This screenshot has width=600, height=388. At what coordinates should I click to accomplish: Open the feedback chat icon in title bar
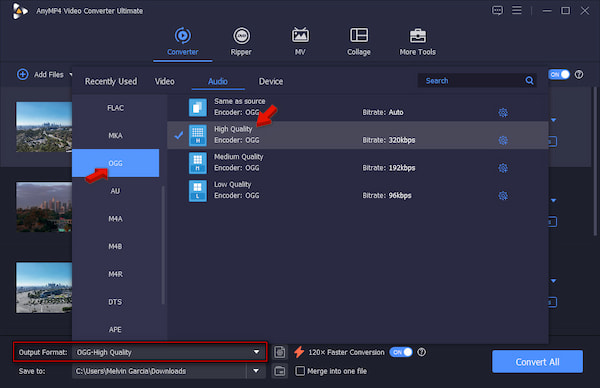tap(497, 10)
